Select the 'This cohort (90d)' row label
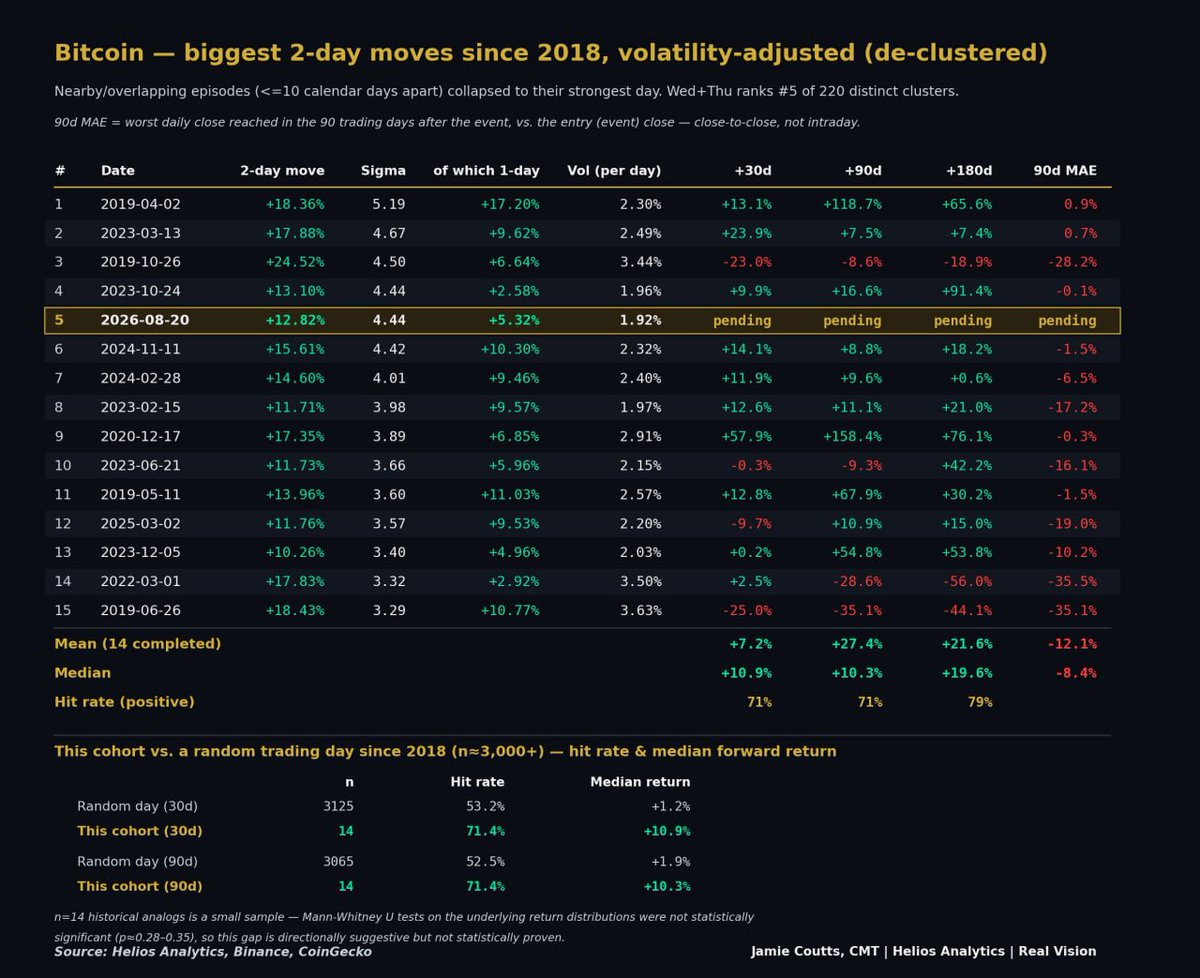 (139, 886)
